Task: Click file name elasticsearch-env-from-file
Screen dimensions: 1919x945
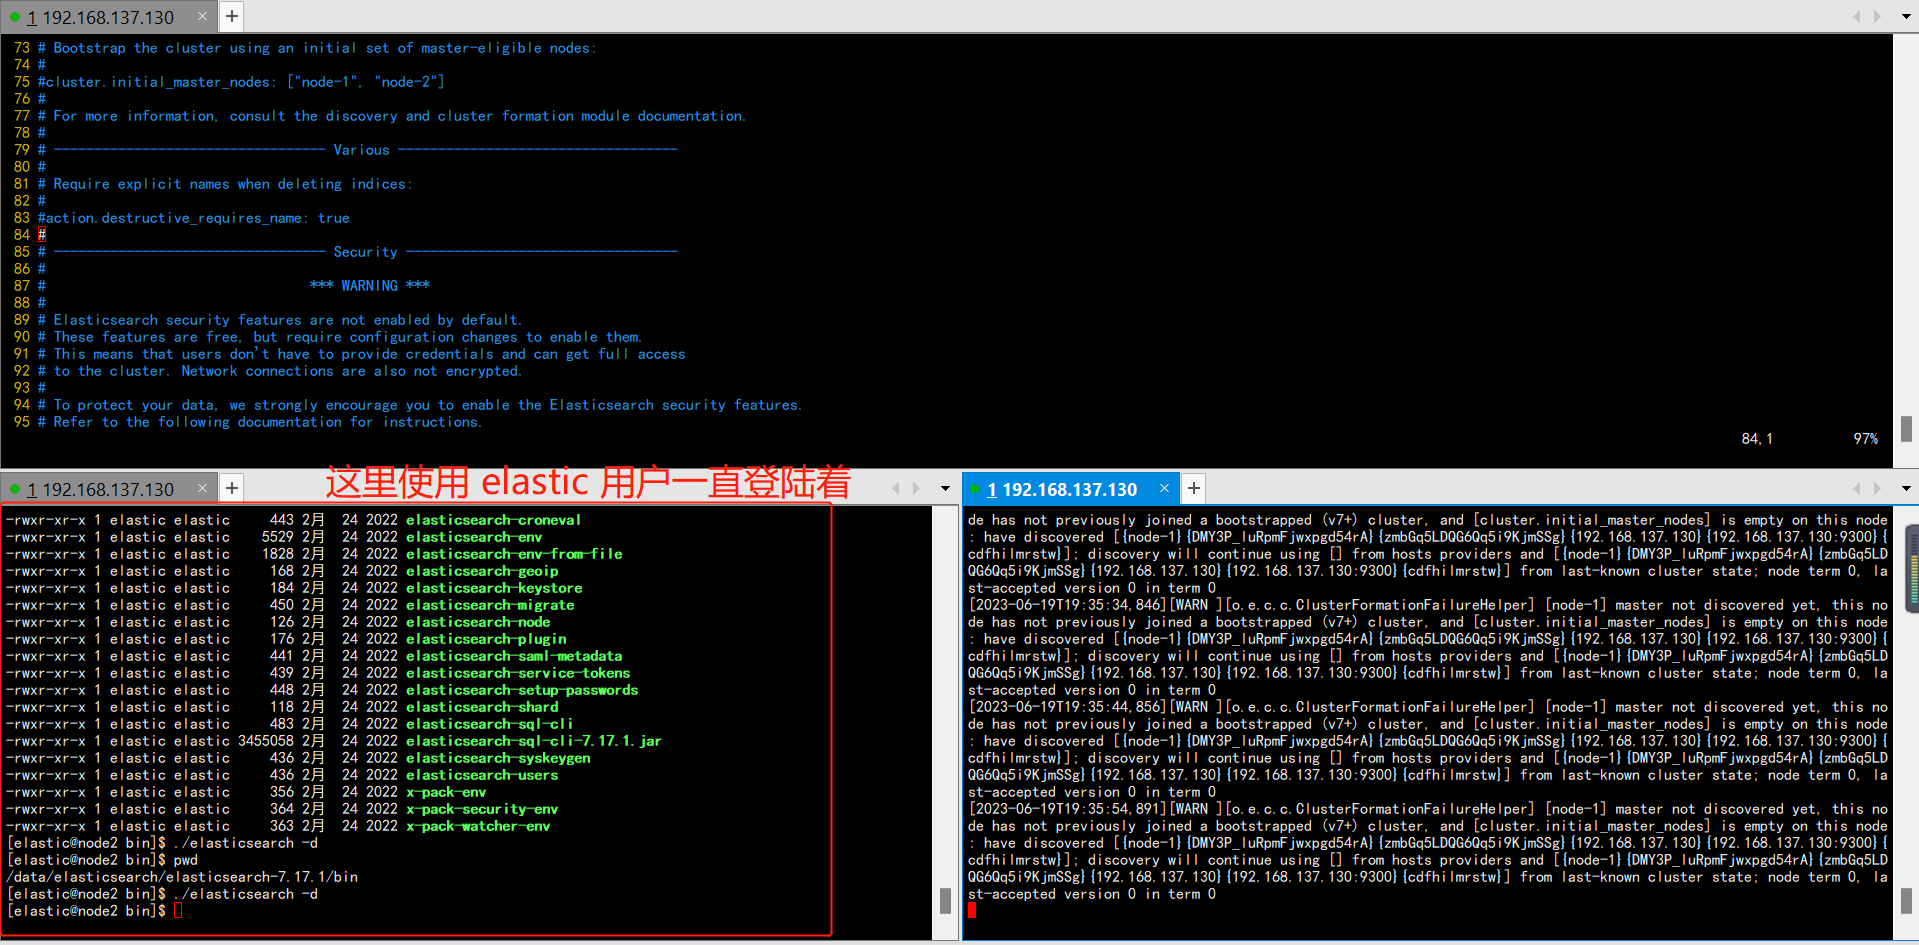Action: 514,554
